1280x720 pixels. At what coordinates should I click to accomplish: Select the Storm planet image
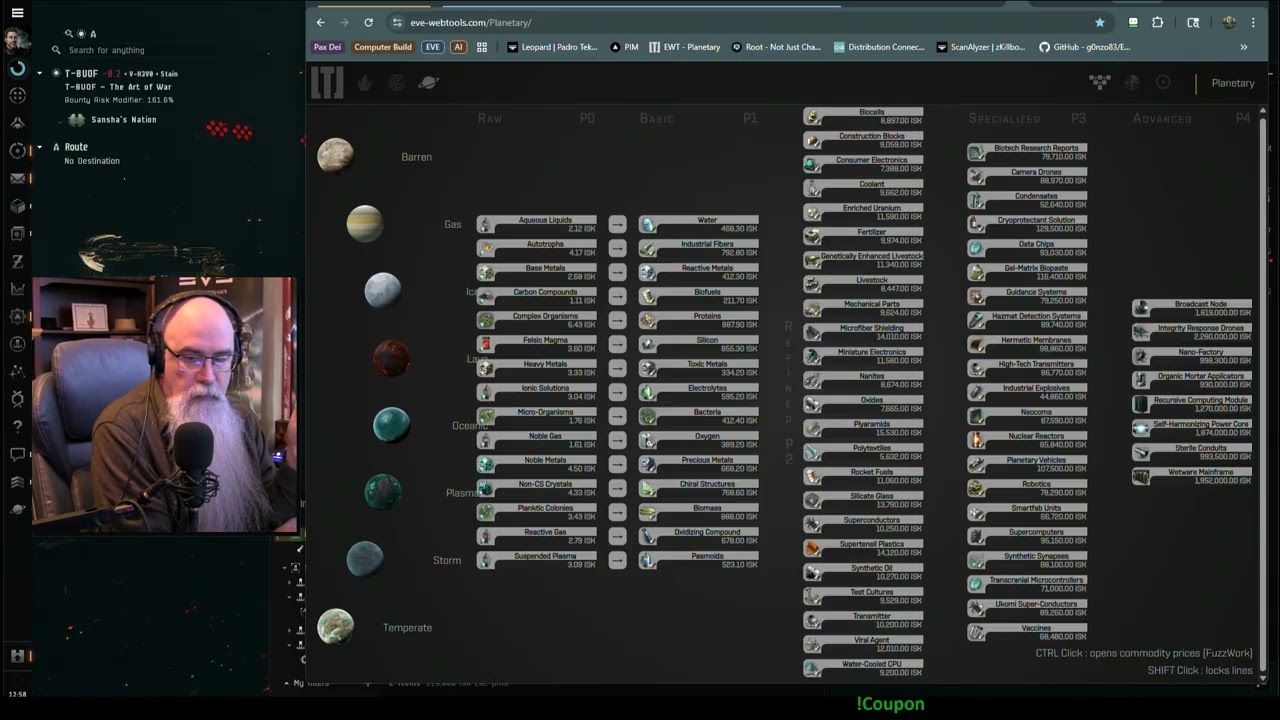click(x=365, y=558)
